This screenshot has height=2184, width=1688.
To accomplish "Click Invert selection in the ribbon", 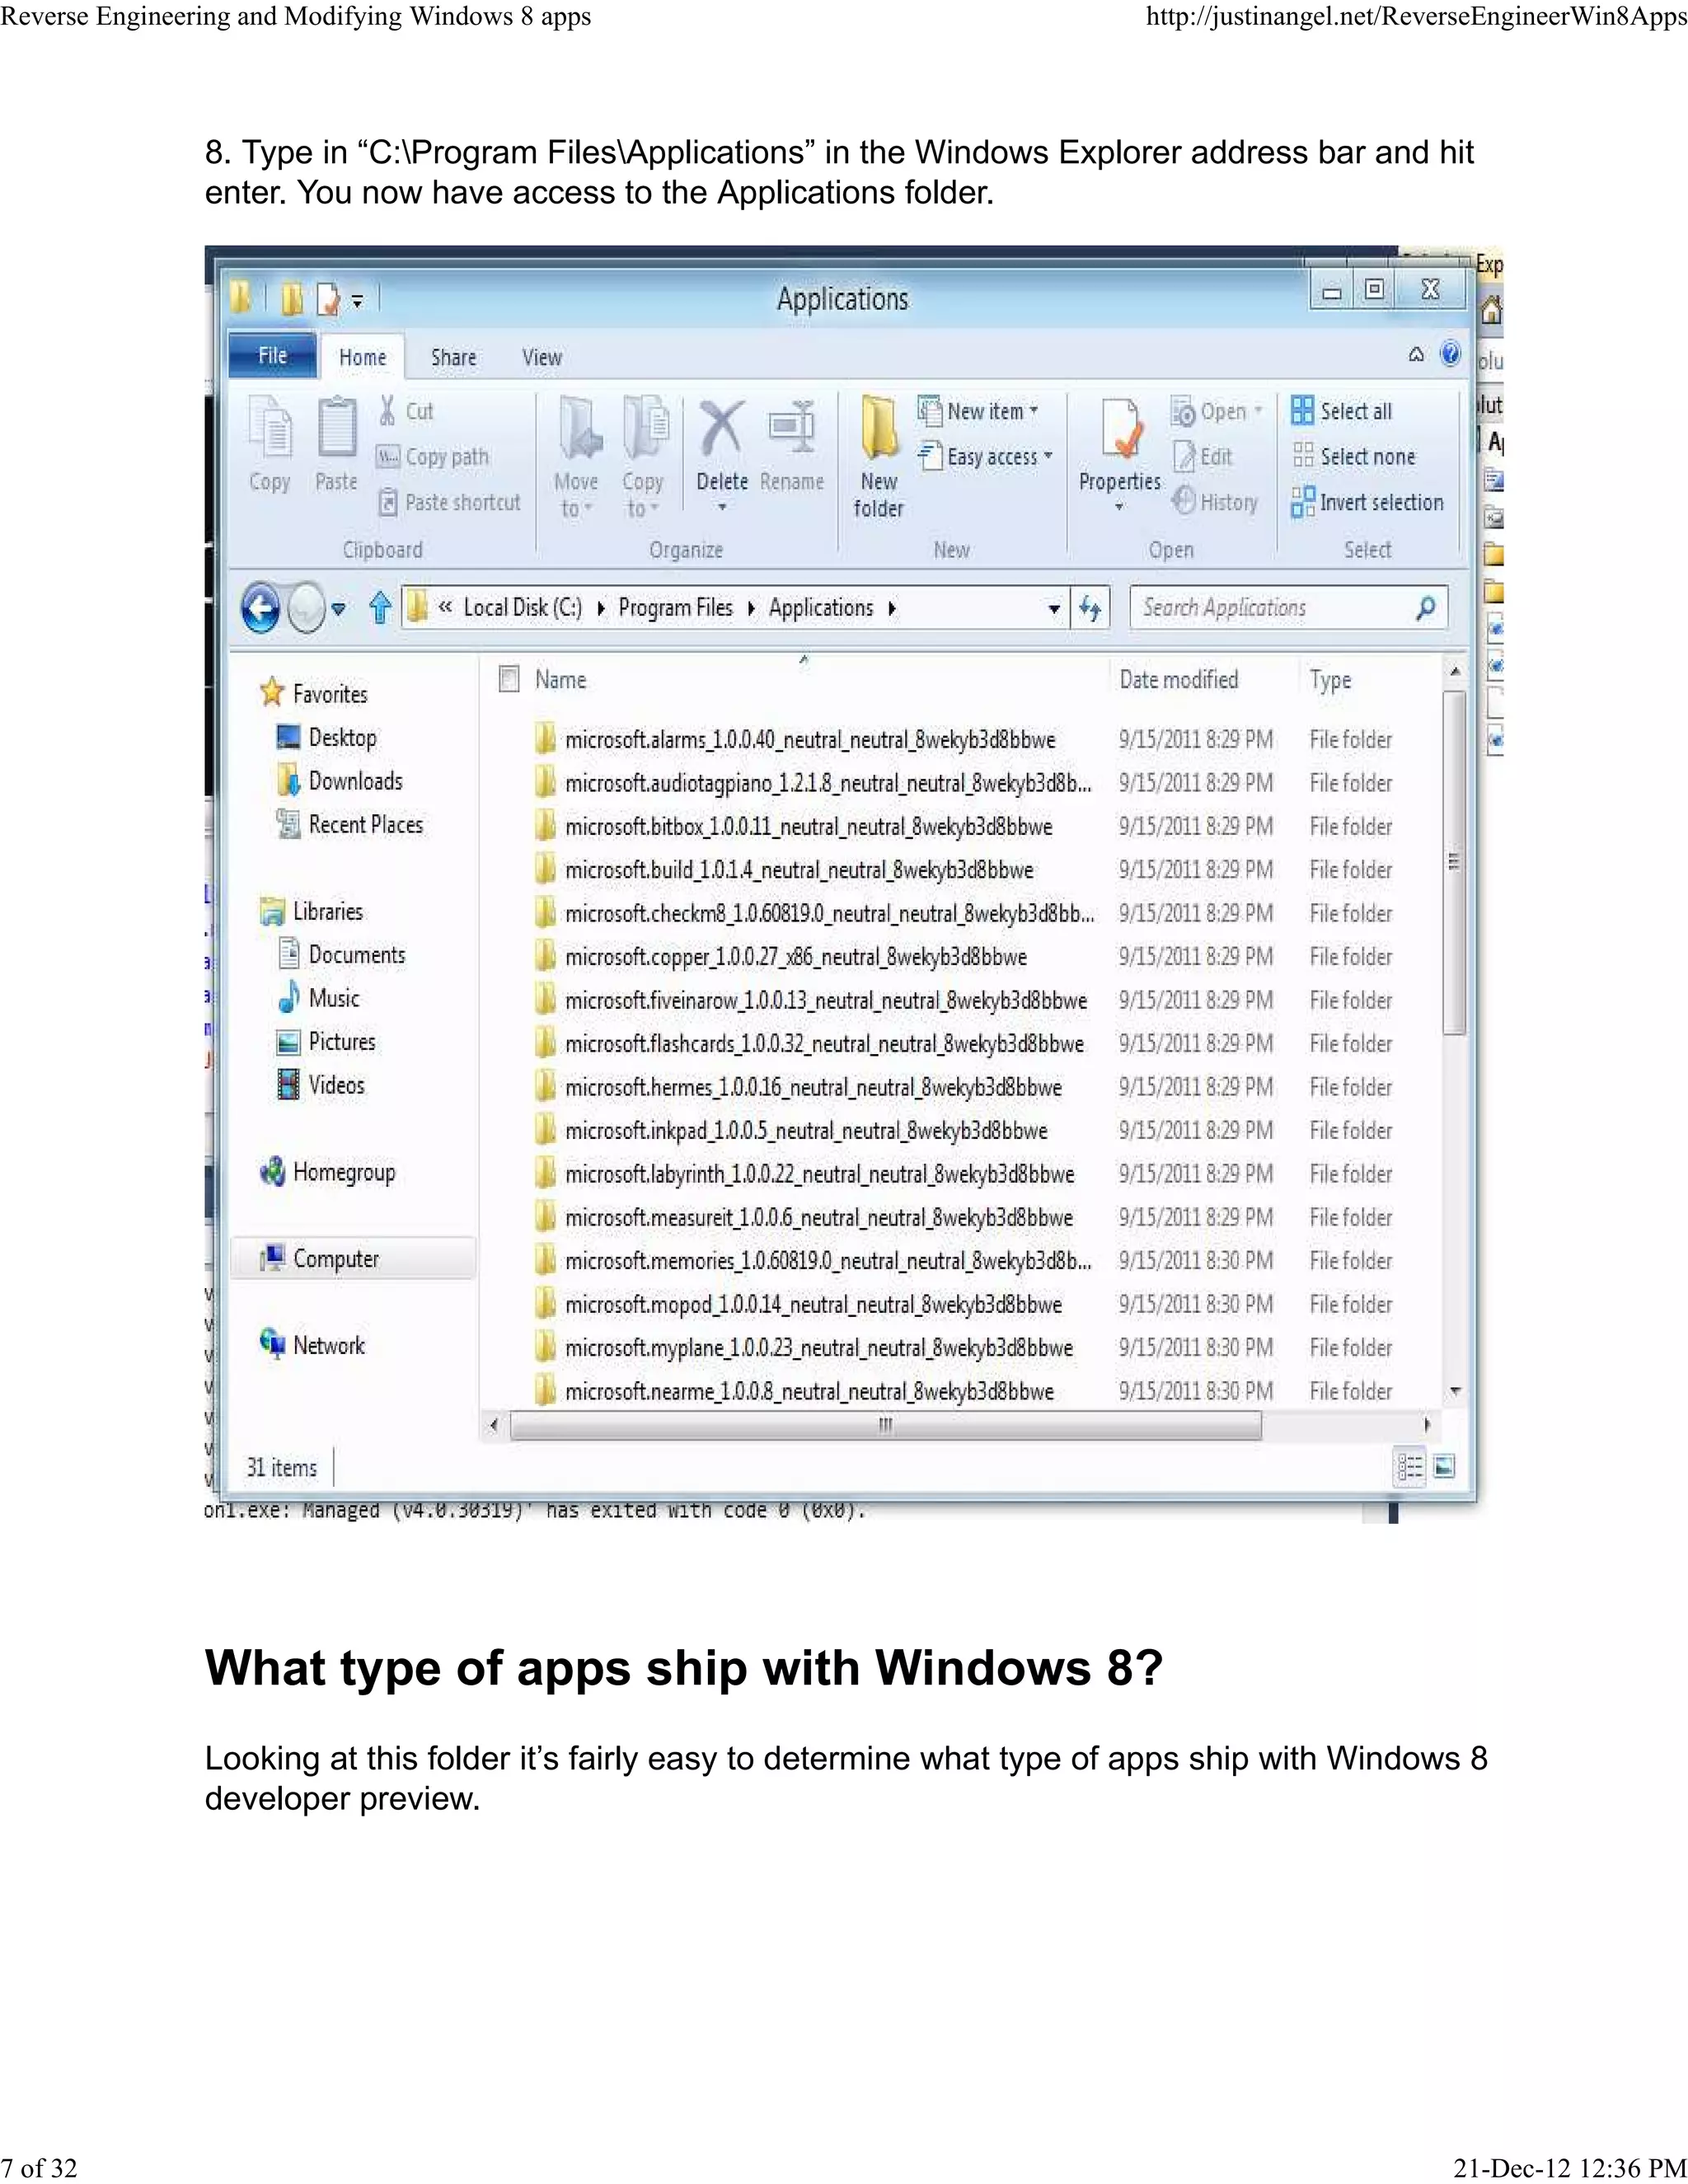I will coord(1367,502).
